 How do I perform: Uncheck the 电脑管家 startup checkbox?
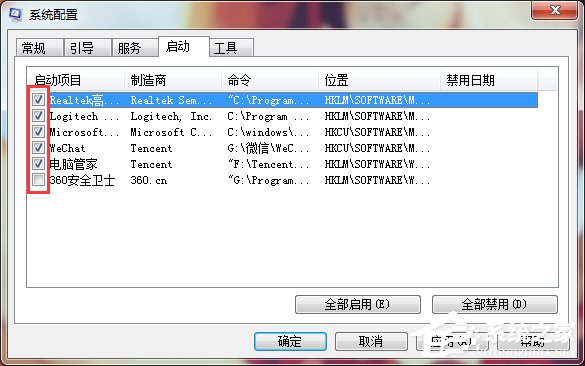click(38, 163)
